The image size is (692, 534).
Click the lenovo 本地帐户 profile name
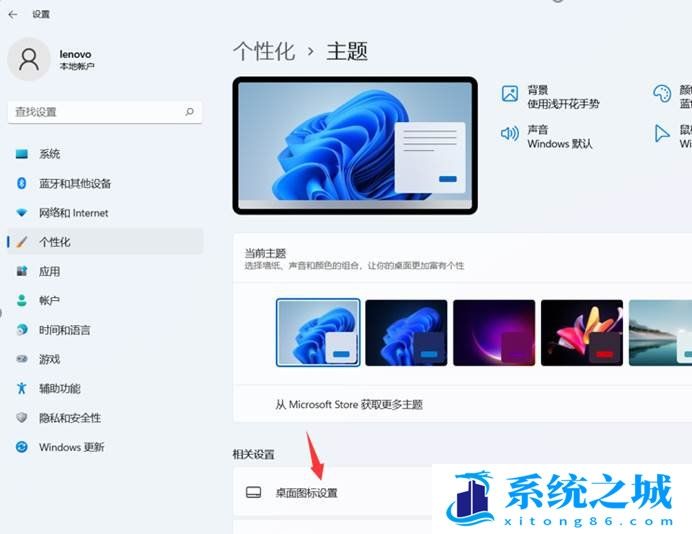point(77,60)
